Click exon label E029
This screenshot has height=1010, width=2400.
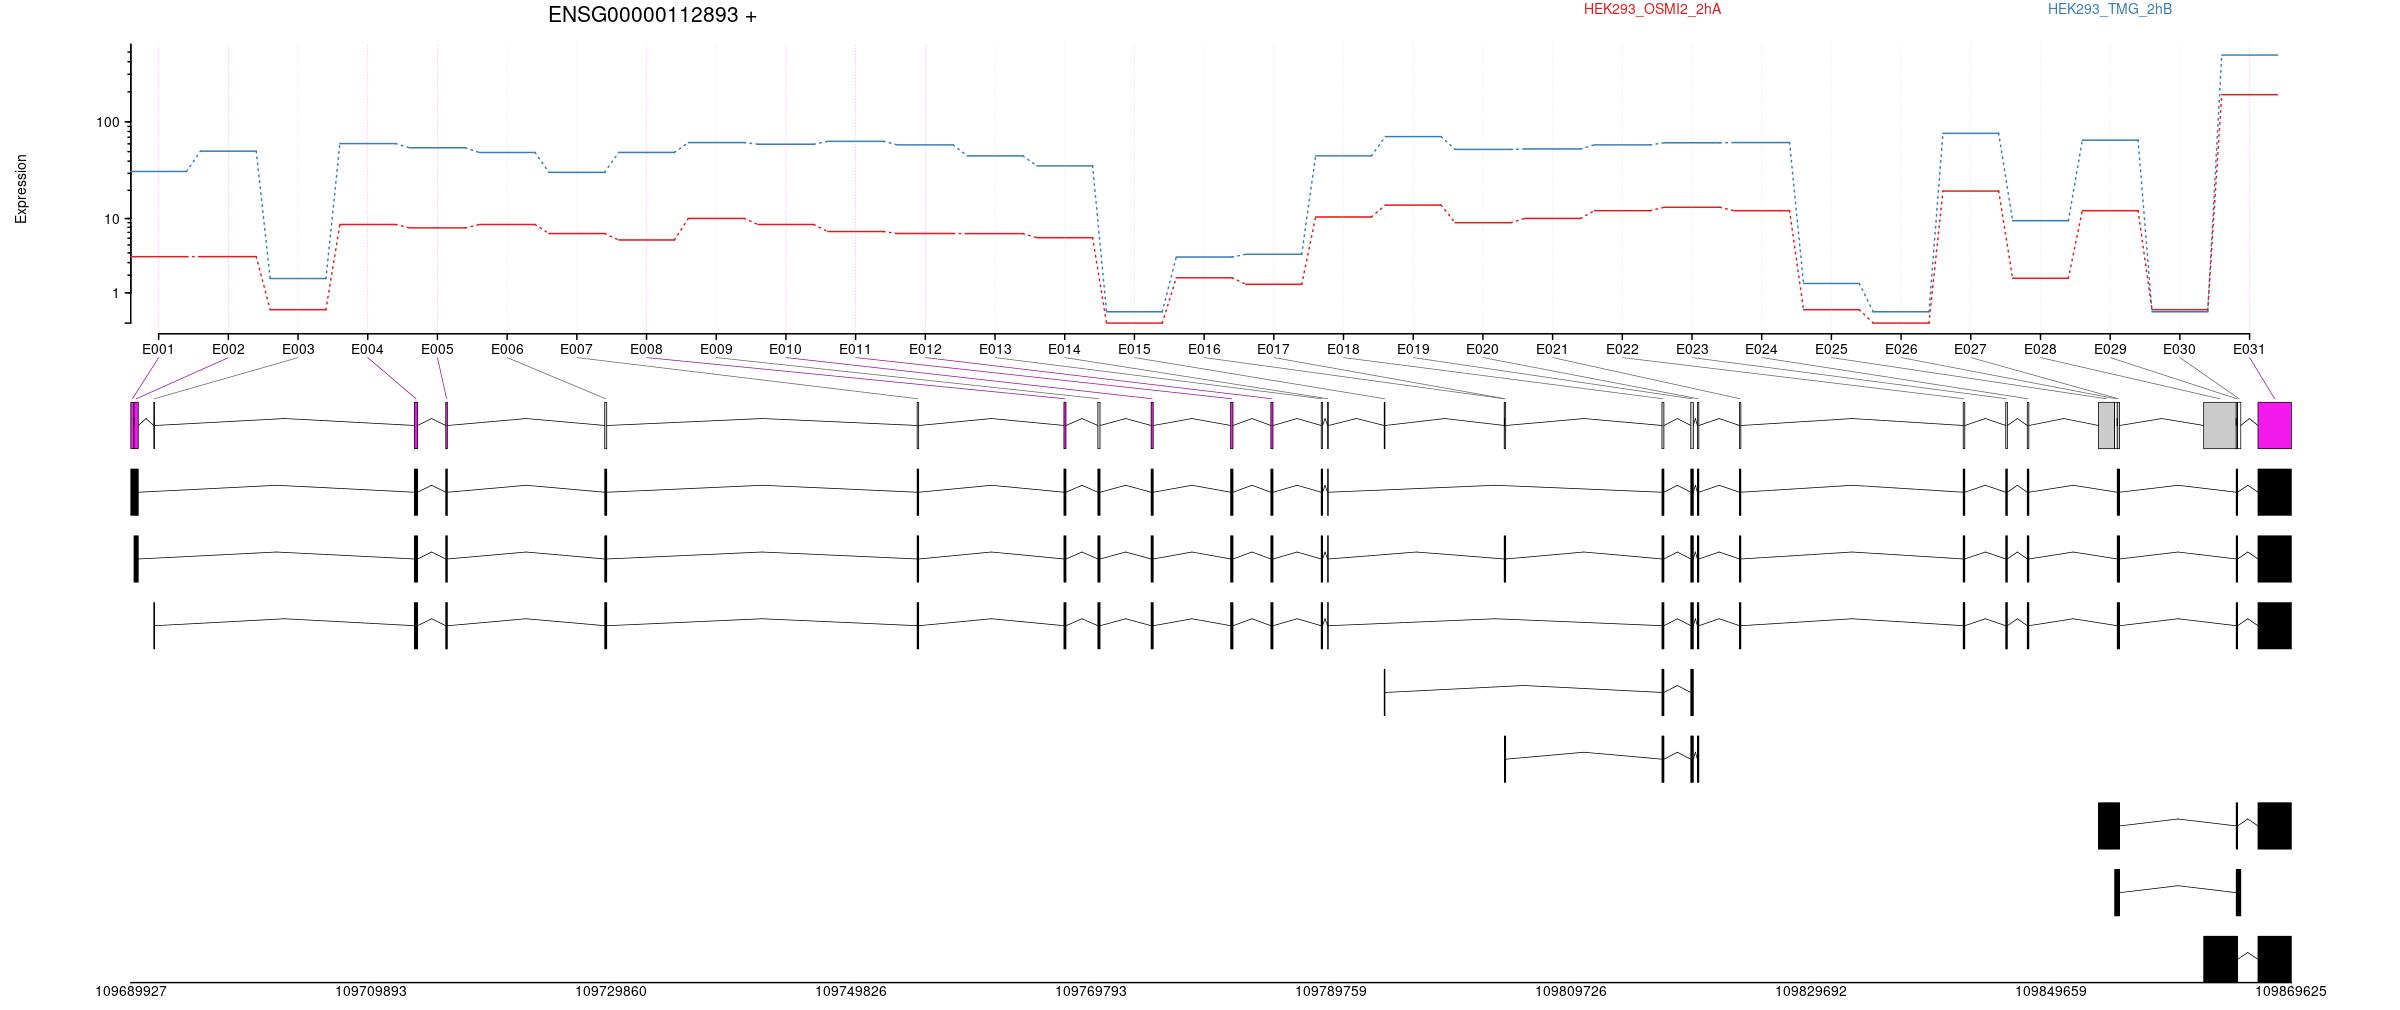pyautogui.click(x=2110, y=349)
